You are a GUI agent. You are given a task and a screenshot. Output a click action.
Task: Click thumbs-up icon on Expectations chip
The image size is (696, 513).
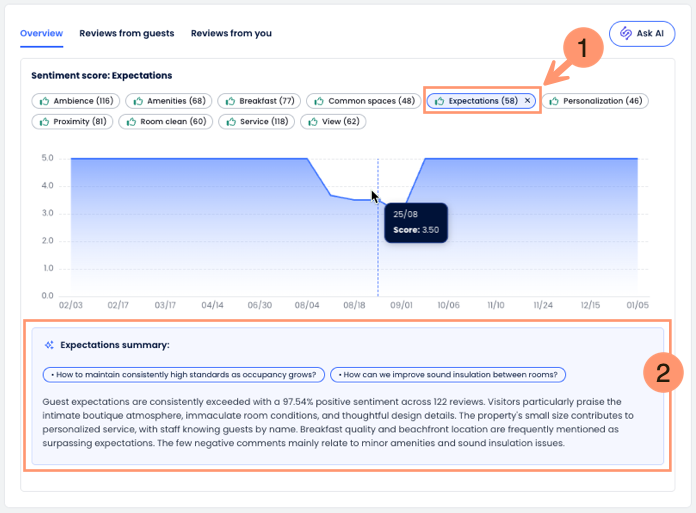(x=439, y=101)
